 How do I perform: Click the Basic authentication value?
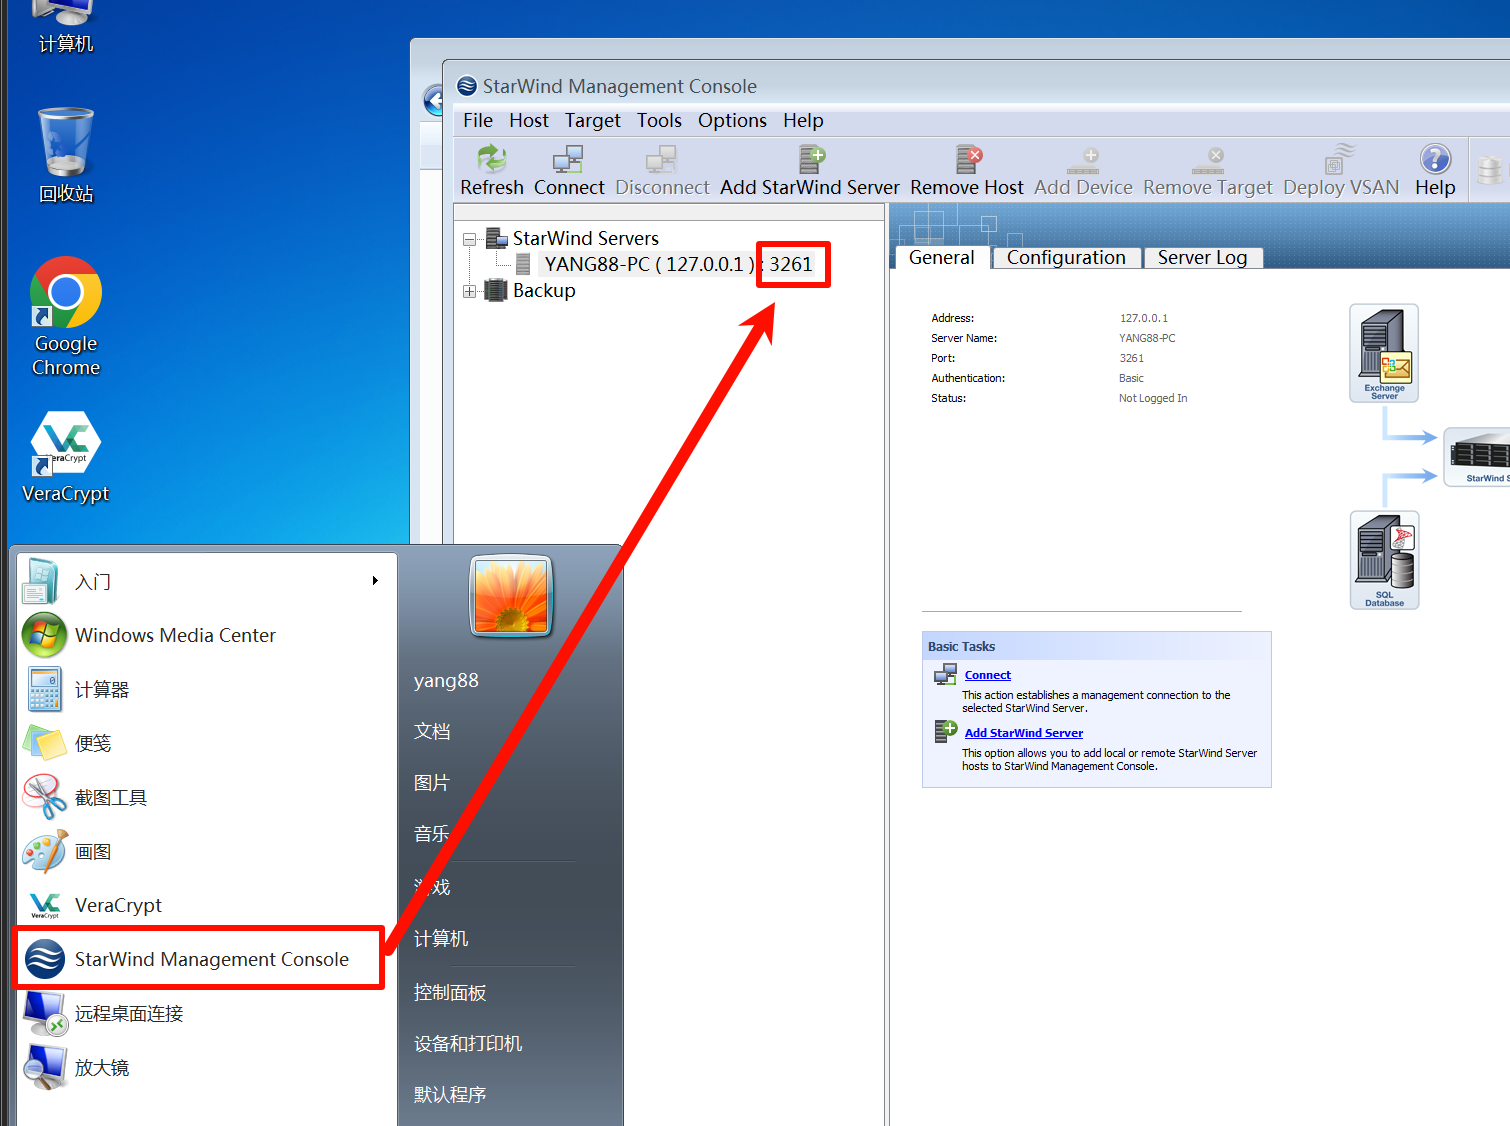pyautogui.click(x=1131, y=378)
